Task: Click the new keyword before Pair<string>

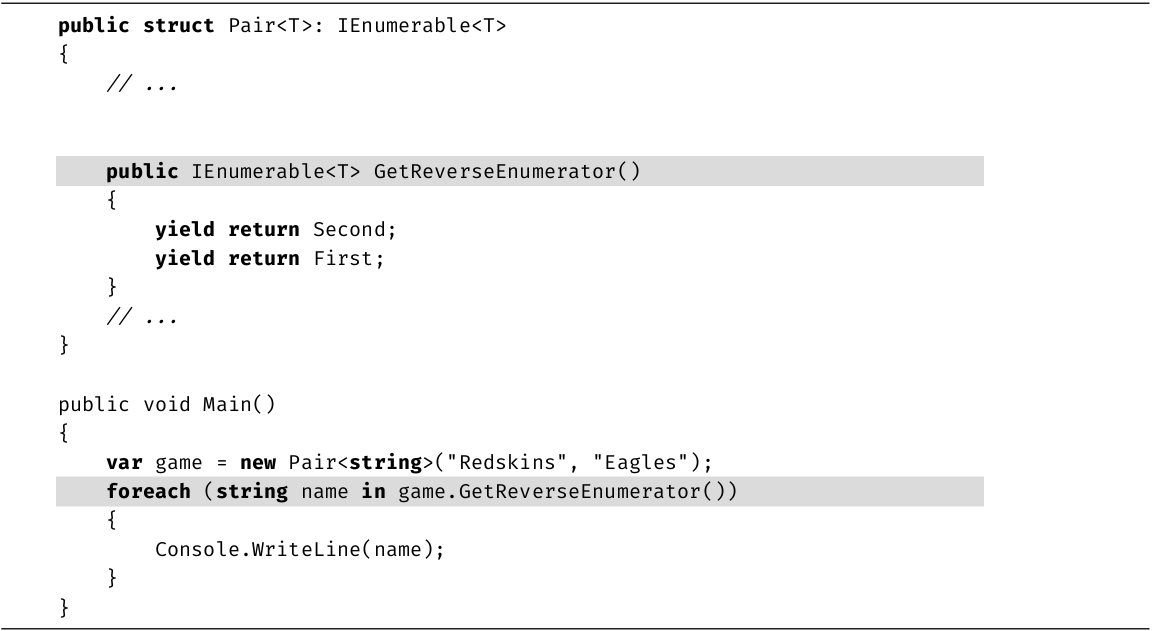Action: pyautogui.click(x=258, y=463)
